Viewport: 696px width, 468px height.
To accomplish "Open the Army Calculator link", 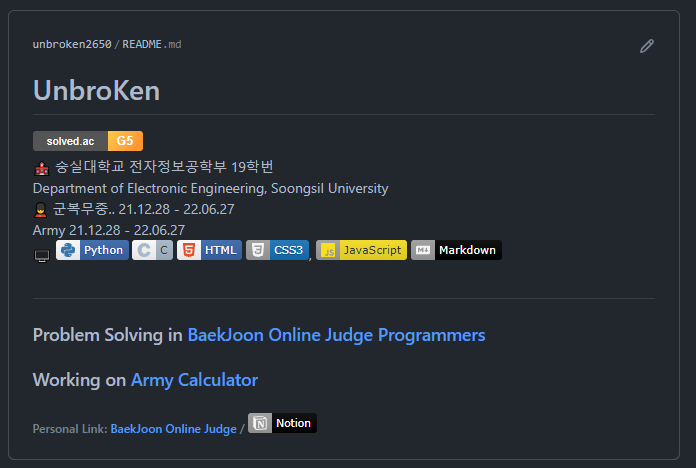I will click(x=194, y=380).
